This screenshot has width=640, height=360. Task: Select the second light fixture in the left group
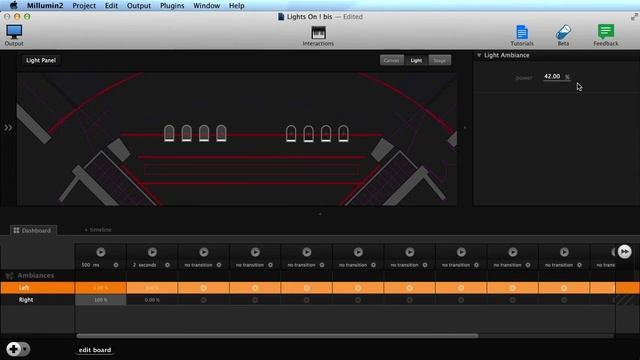[x=187, y=133]
